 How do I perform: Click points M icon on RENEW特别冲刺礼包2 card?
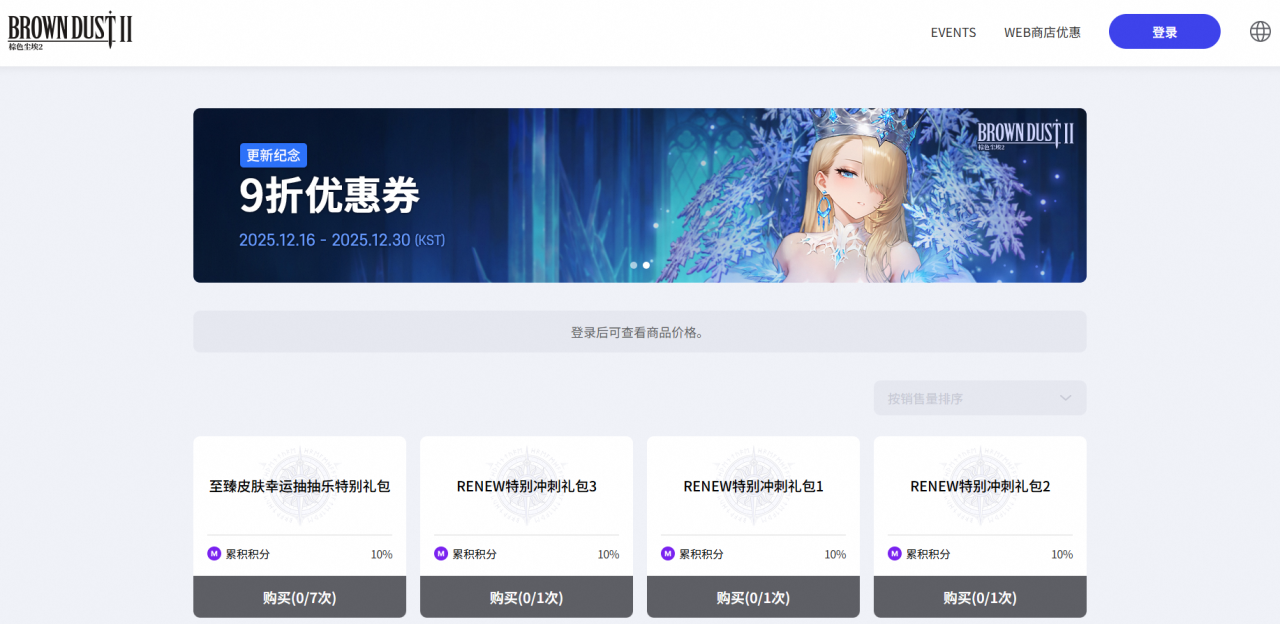pos(895,553)
